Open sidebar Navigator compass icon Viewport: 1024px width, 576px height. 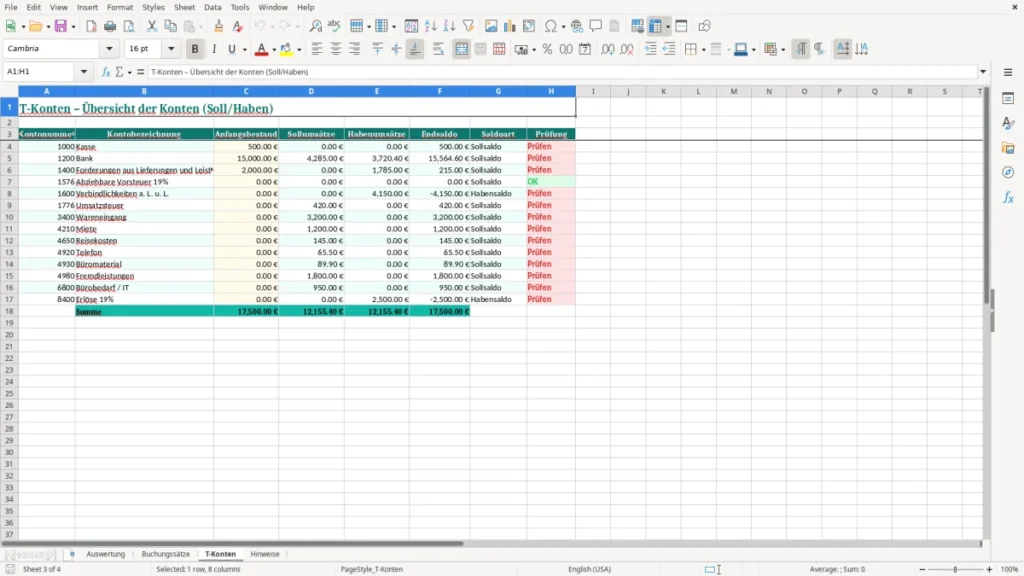click(x=1008, y=172)
